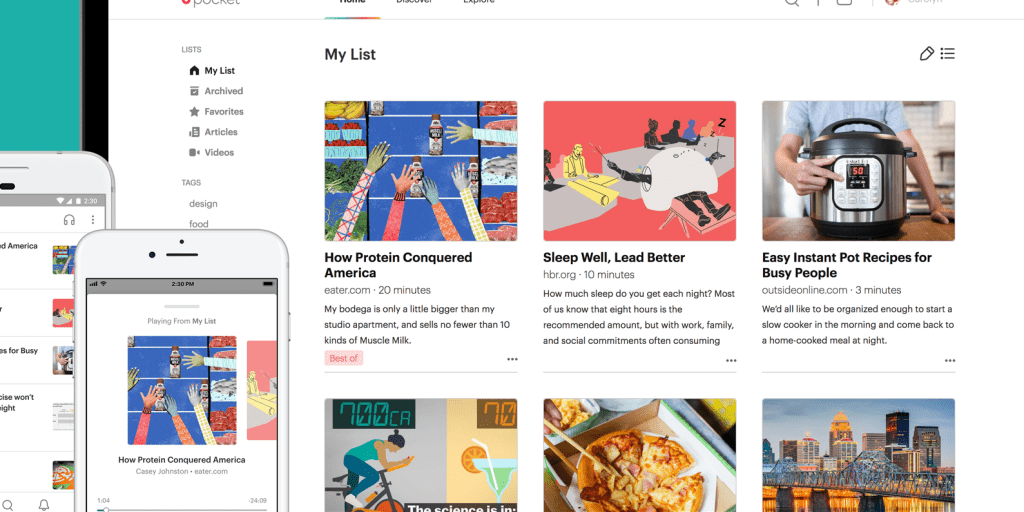Click the audio playback progress slider on phone
The width and height of the screenshot is (1024, 512).
[x=182, y=509]
